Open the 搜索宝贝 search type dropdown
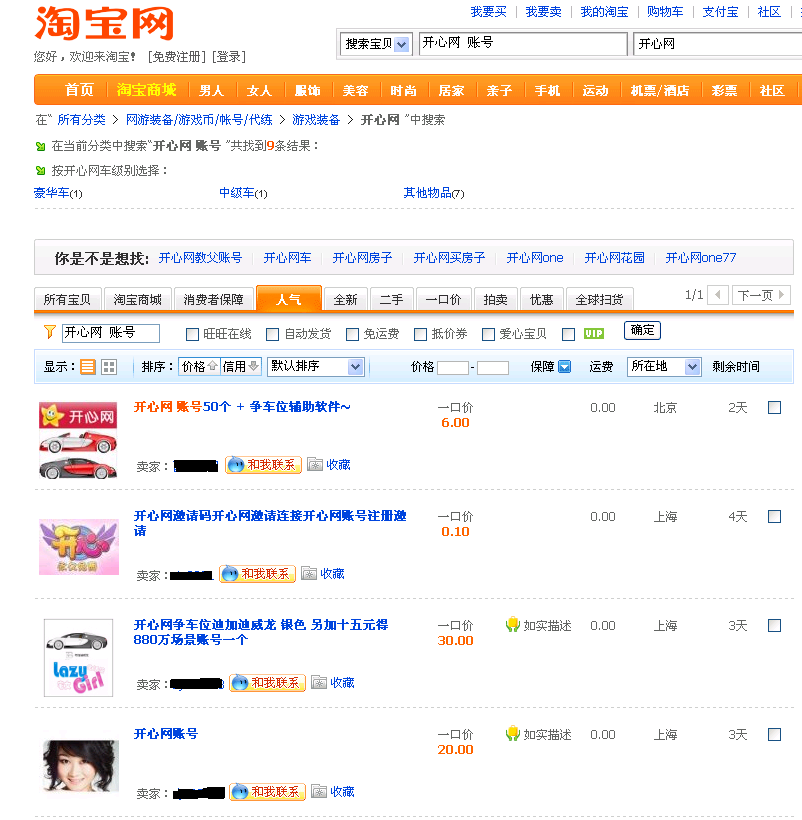Image resolution: width=802 pixels, height=820 pixels. [x=376, y=44]
